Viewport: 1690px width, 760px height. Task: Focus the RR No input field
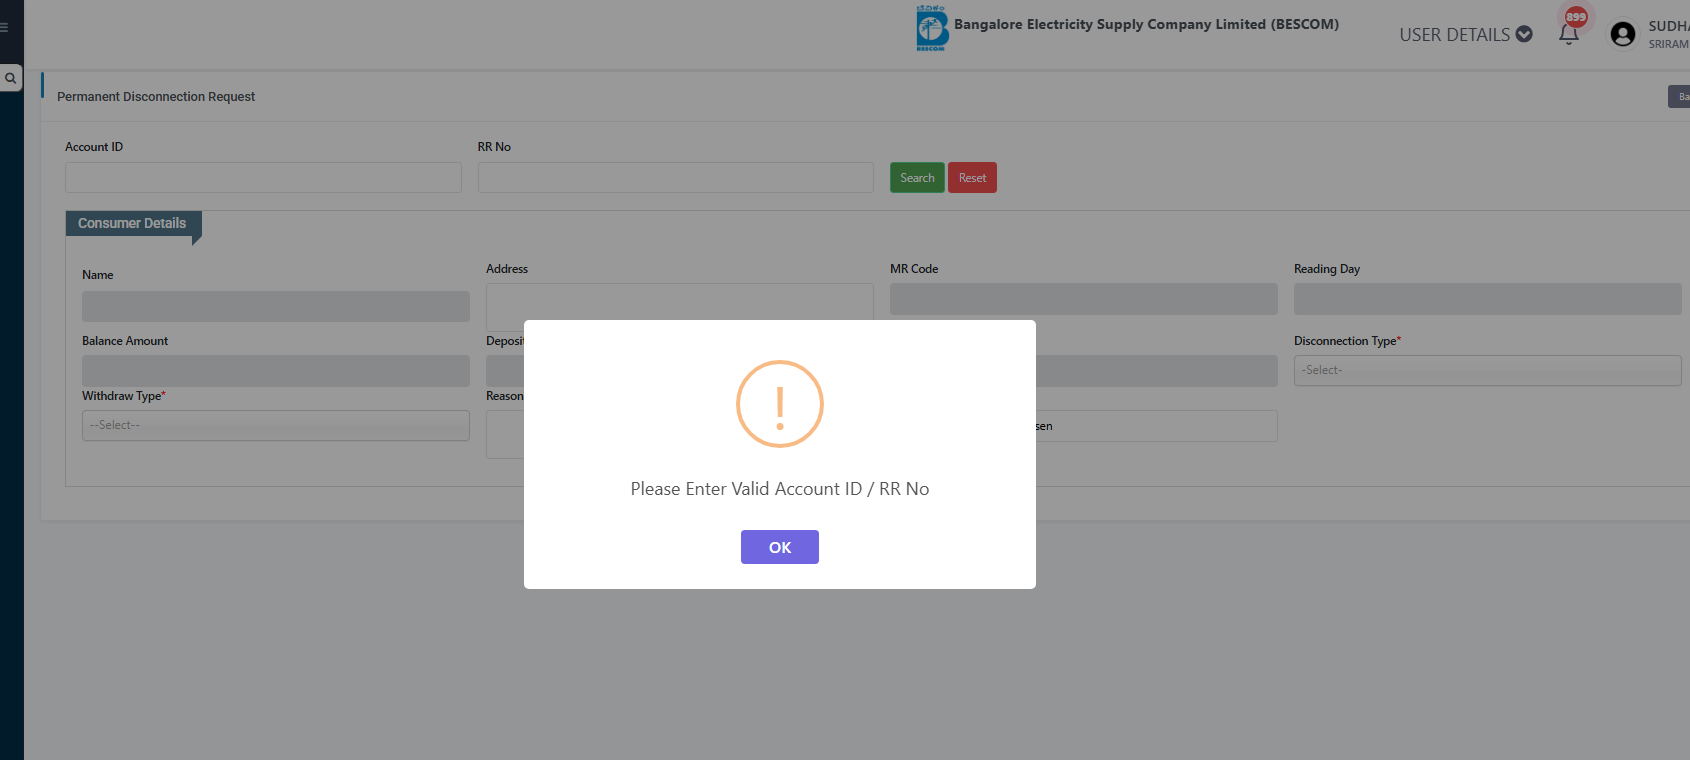point(675,178)
